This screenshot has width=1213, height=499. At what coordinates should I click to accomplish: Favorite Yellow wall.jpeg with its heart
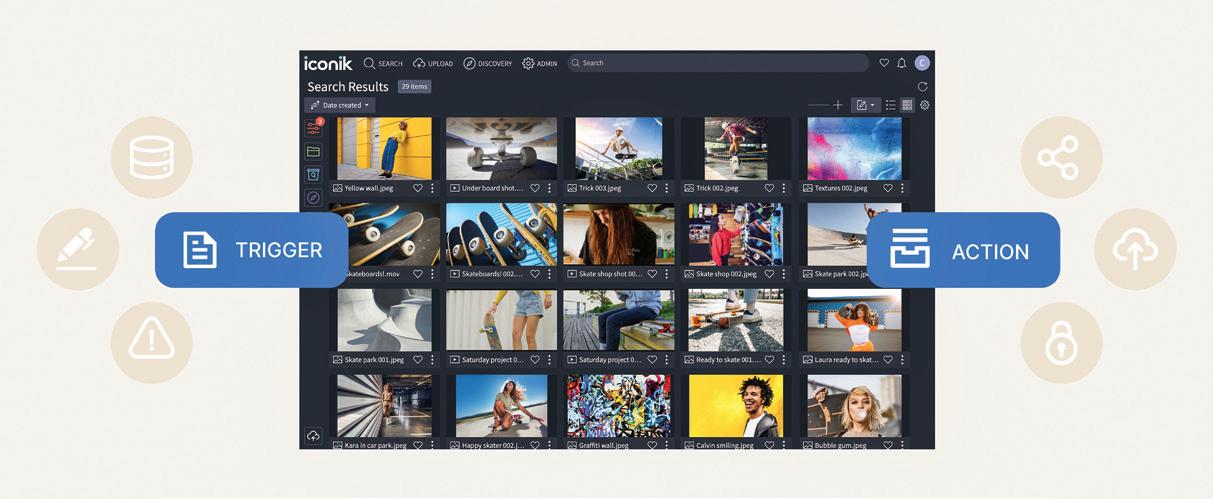[x=418, y=188]
